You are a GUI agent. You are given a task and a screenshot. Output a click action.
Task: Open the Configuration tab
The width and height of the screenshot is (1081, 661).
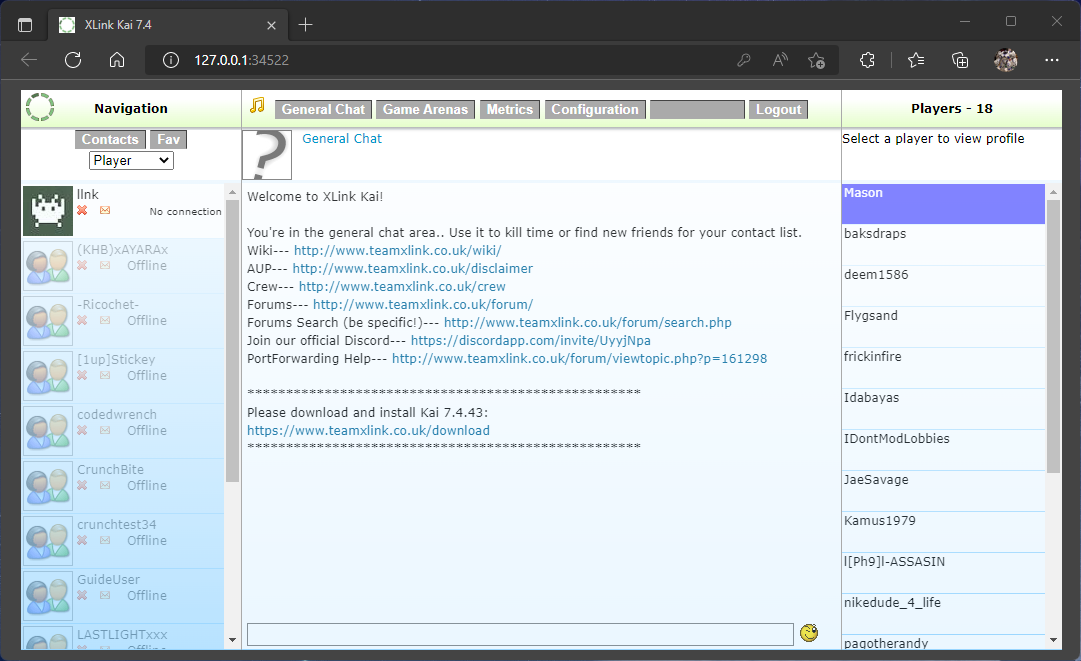tap(594, 110)
